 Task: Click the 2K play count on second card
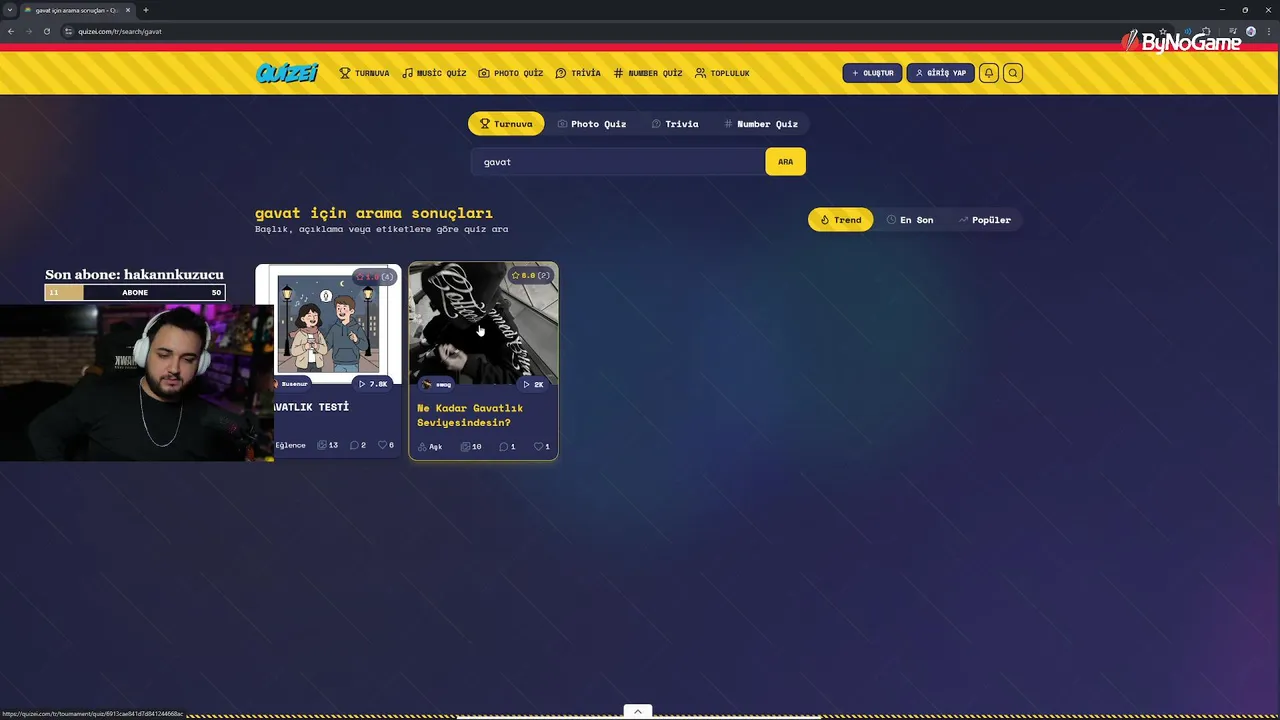click(x=533, y=384)
